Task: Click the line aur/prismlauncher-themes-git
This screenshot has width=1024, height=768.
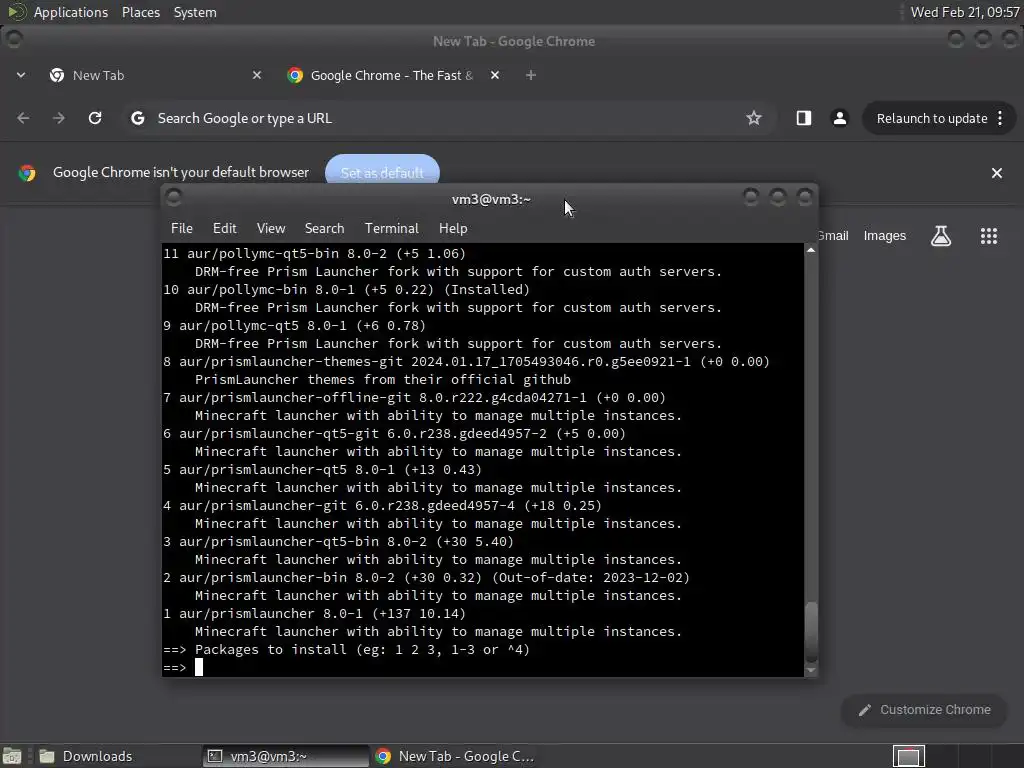Action: tap(466, 362)
